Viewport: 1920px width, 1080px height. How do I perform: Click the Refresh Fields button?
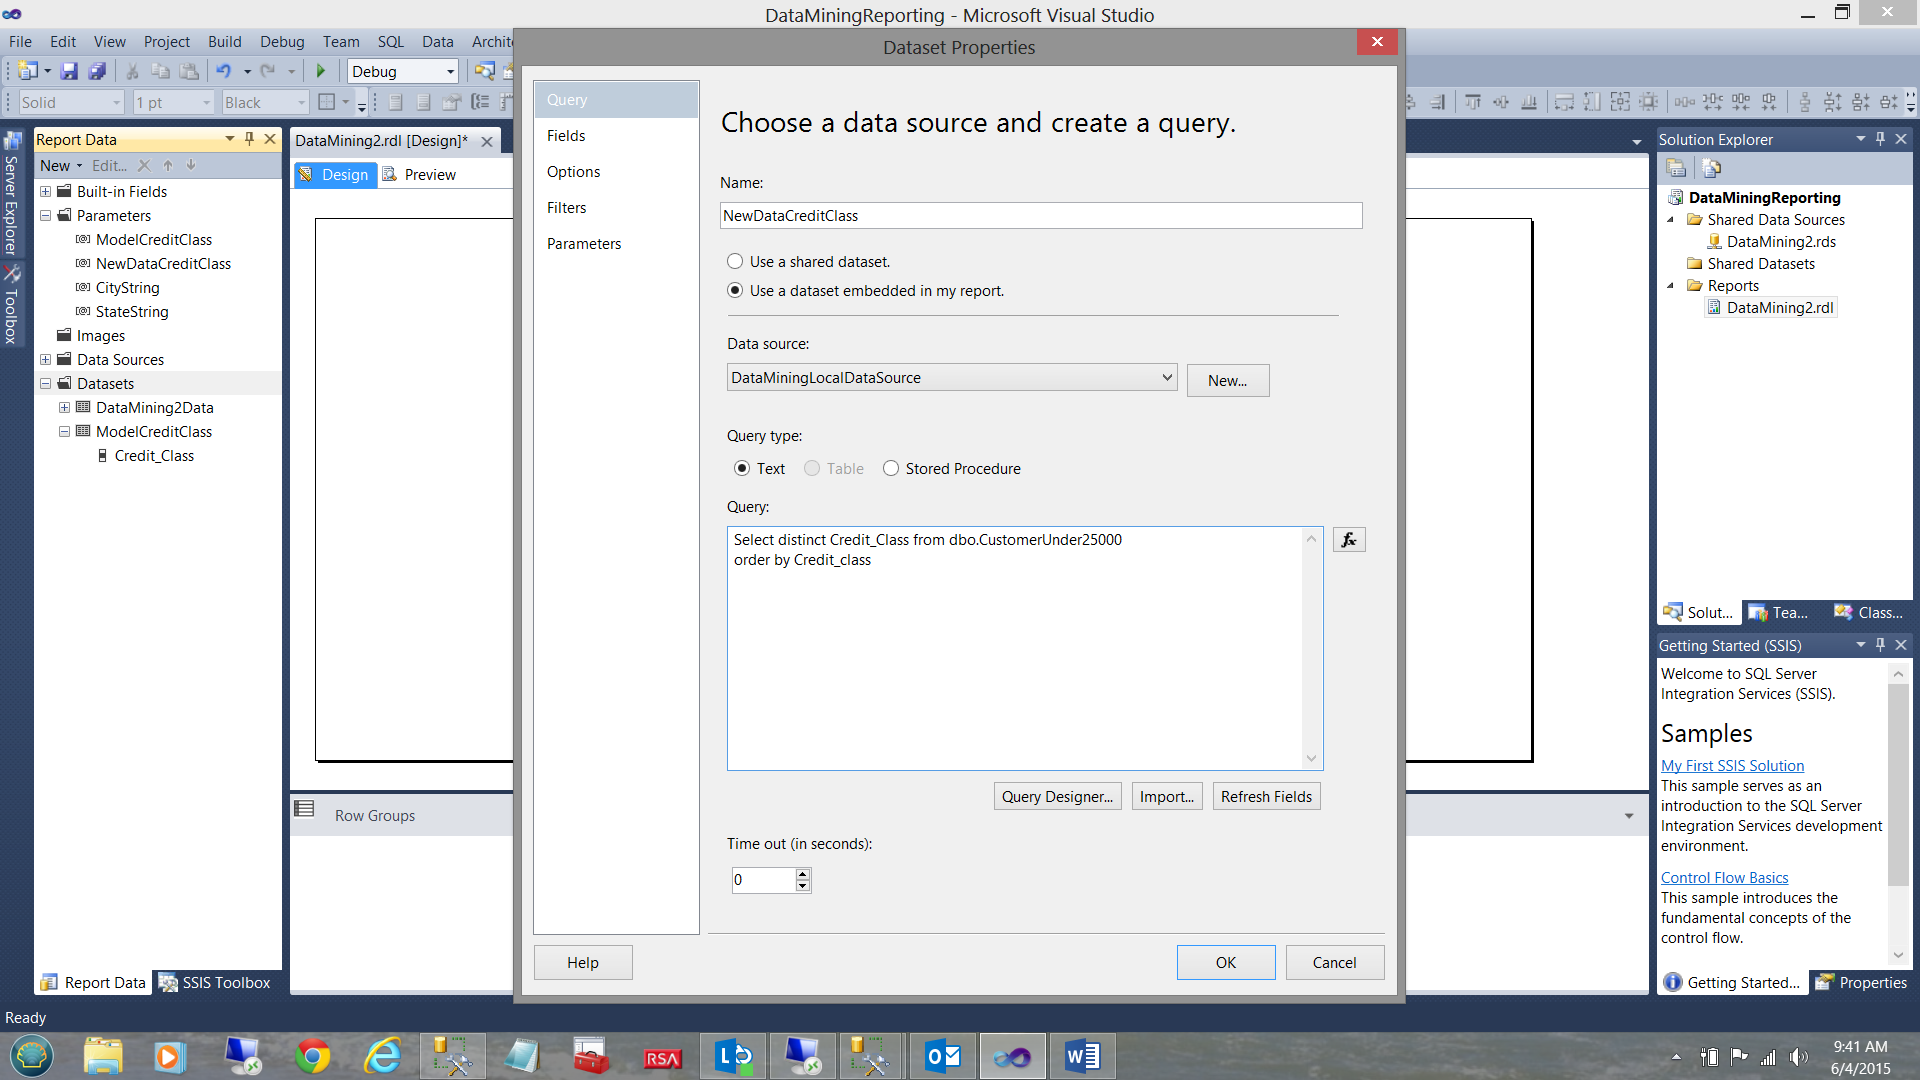coord(1266,796)
